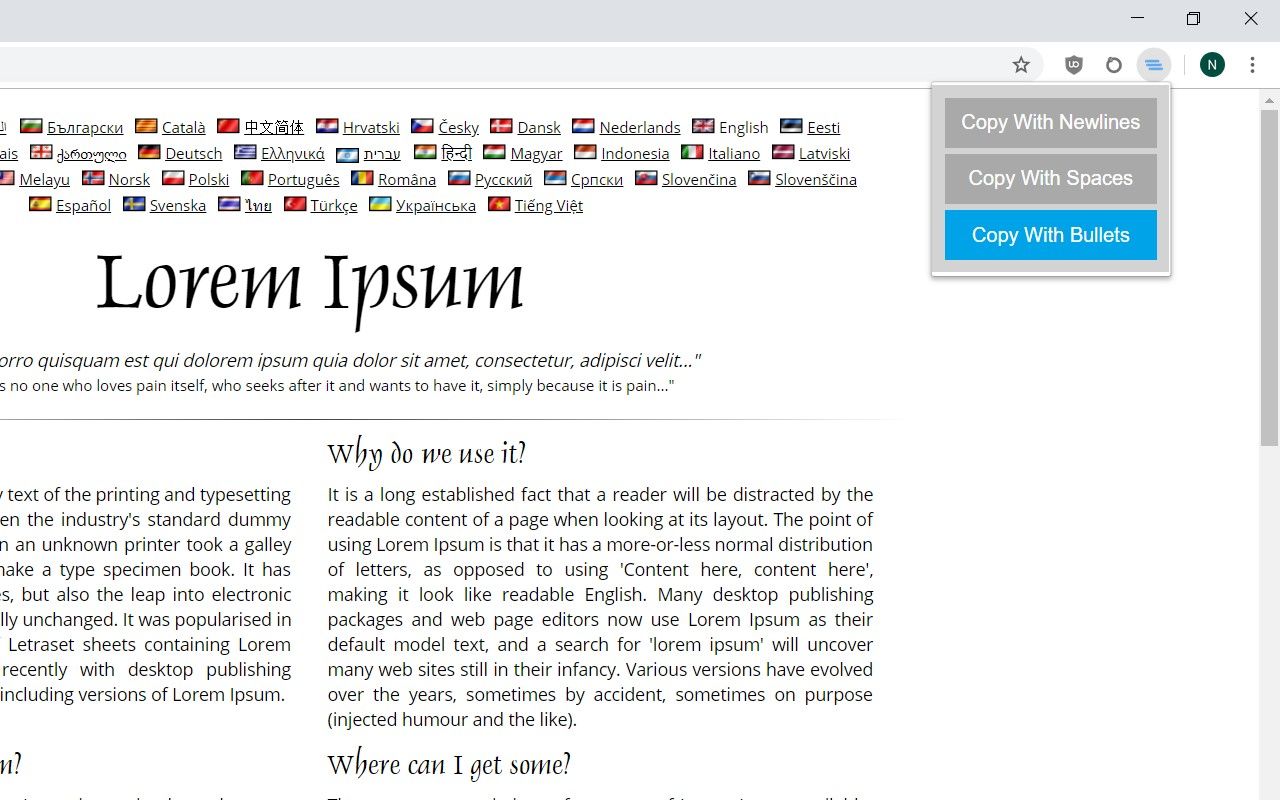This screenshot has width=1280, height=800.
Task: Choose Copy With Bullets in the popup
Action: coord(1050,235)
